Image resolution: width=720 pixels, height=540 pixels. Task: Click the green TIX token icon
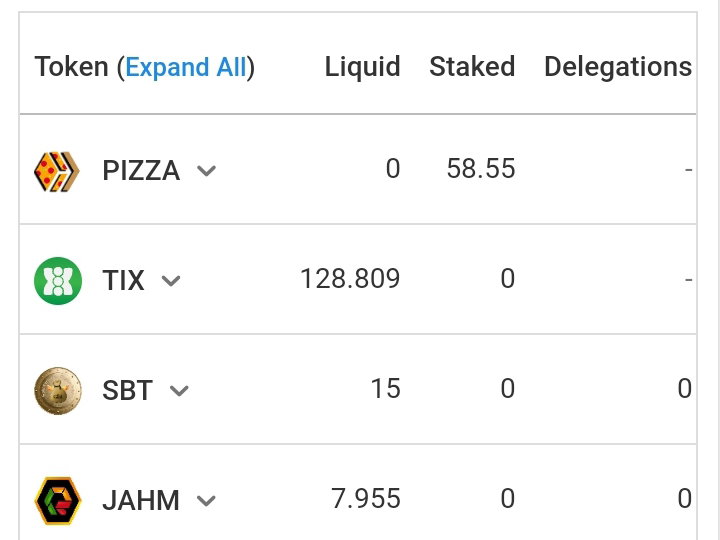(58, 281)
